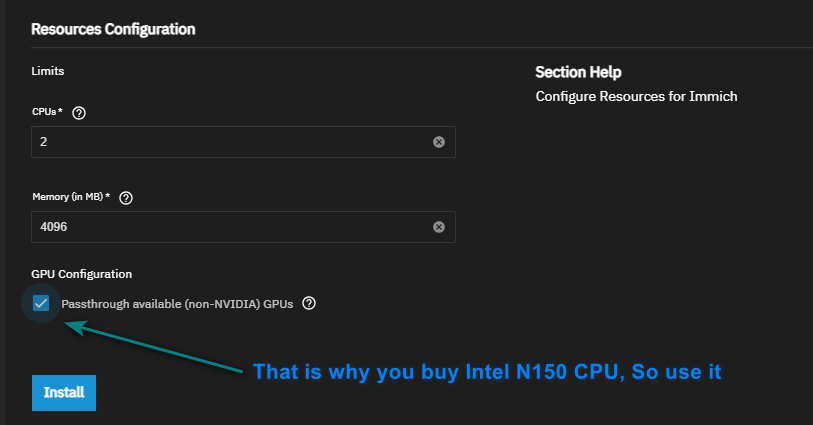This screenshot has width=813, height=425.
Task: Click the Section Help heading
Action: (x=578, y=73)
